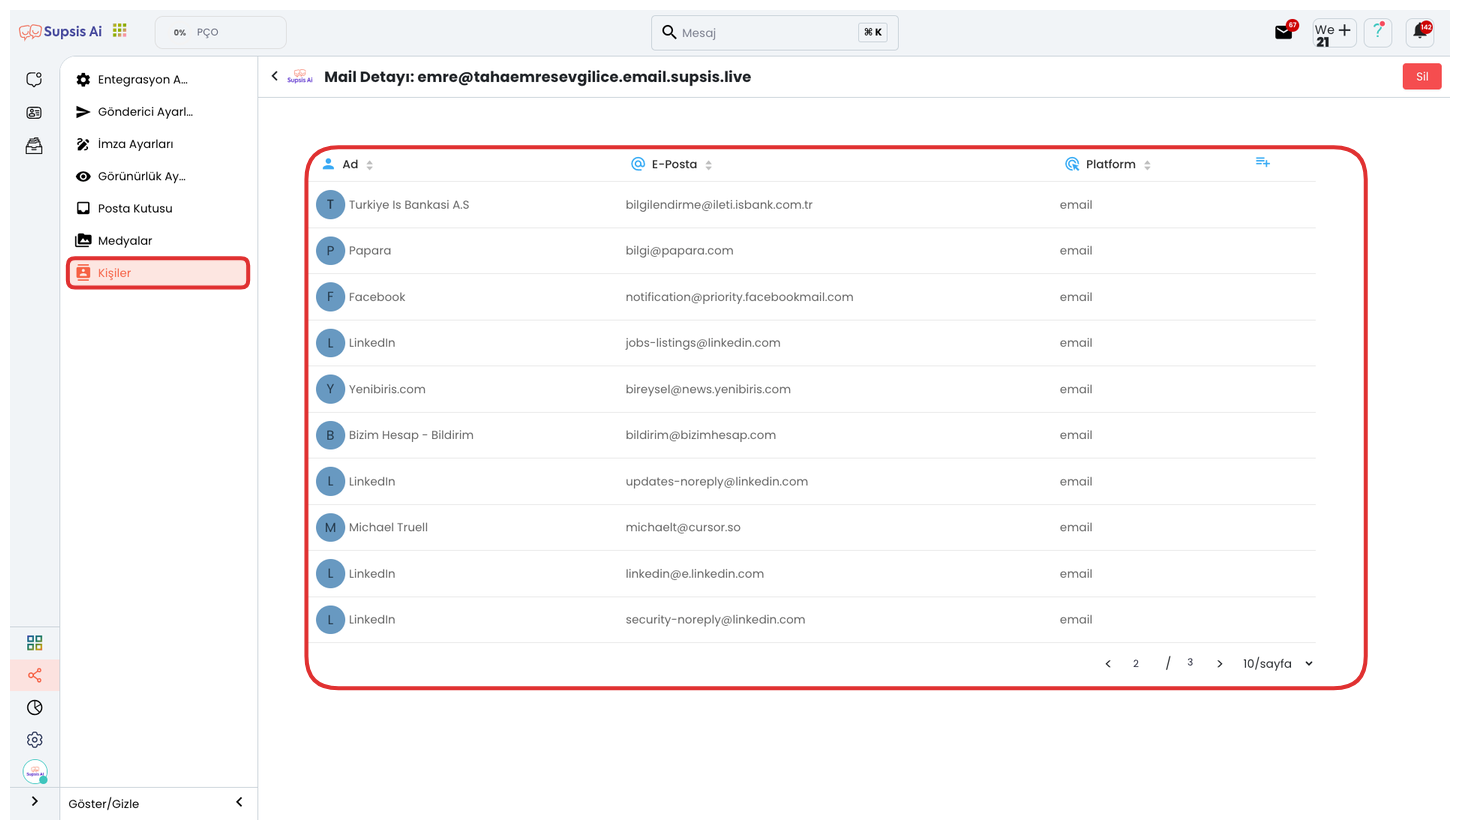Viewport: 1460px width, 830px height.
Task: Select Yenibiris.com contact name
Action: tap(387, 389)
